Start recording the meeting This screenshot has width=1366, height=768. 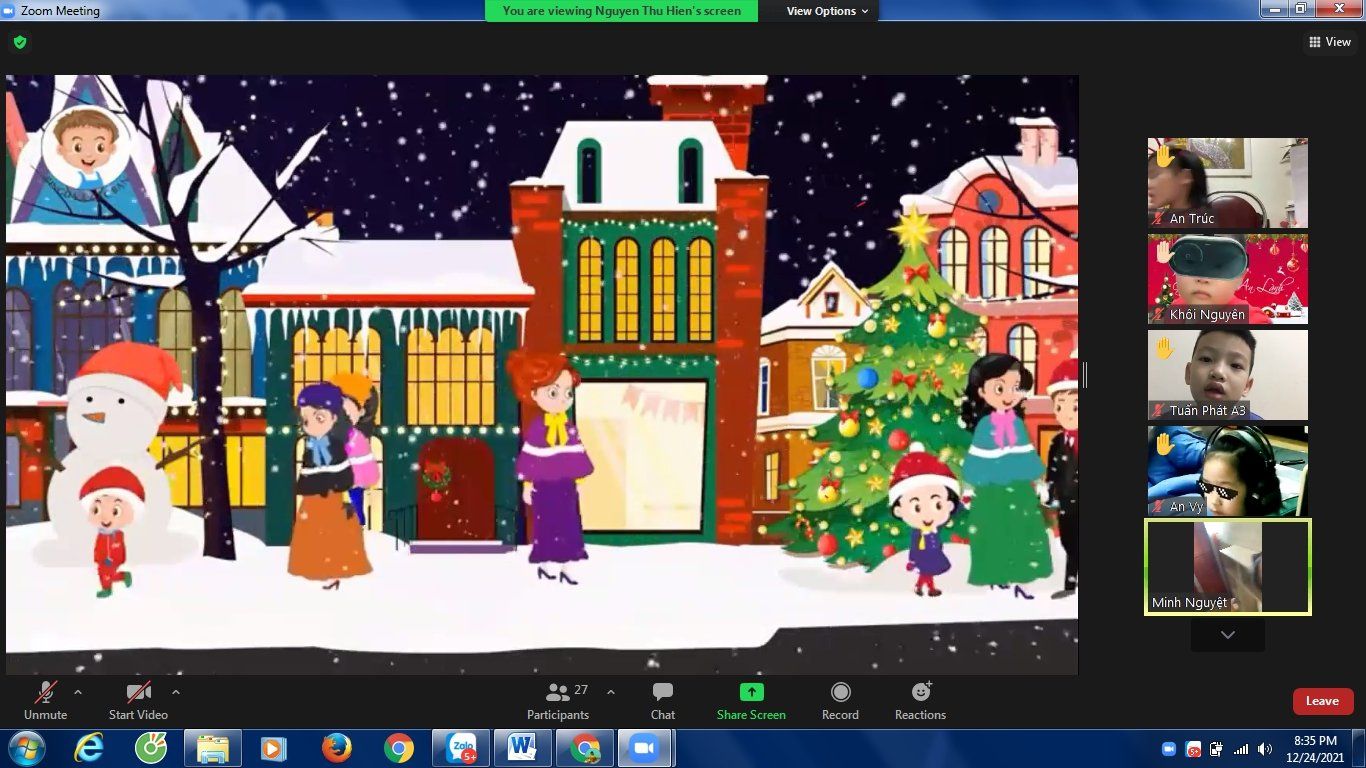[840, 701]
